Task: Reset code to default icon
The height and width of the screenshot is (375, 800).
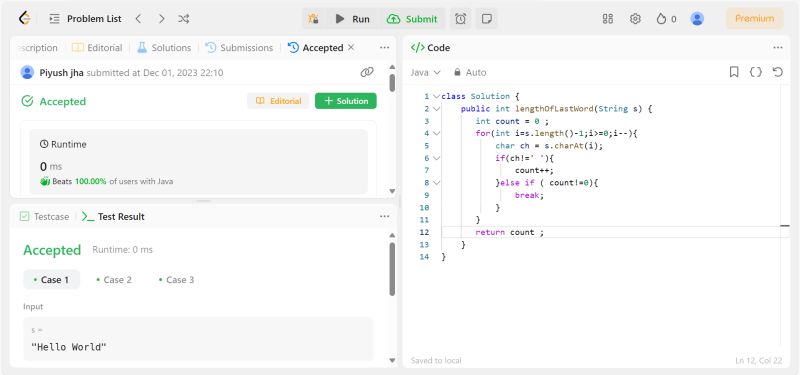Action: (x=778, y=72)
